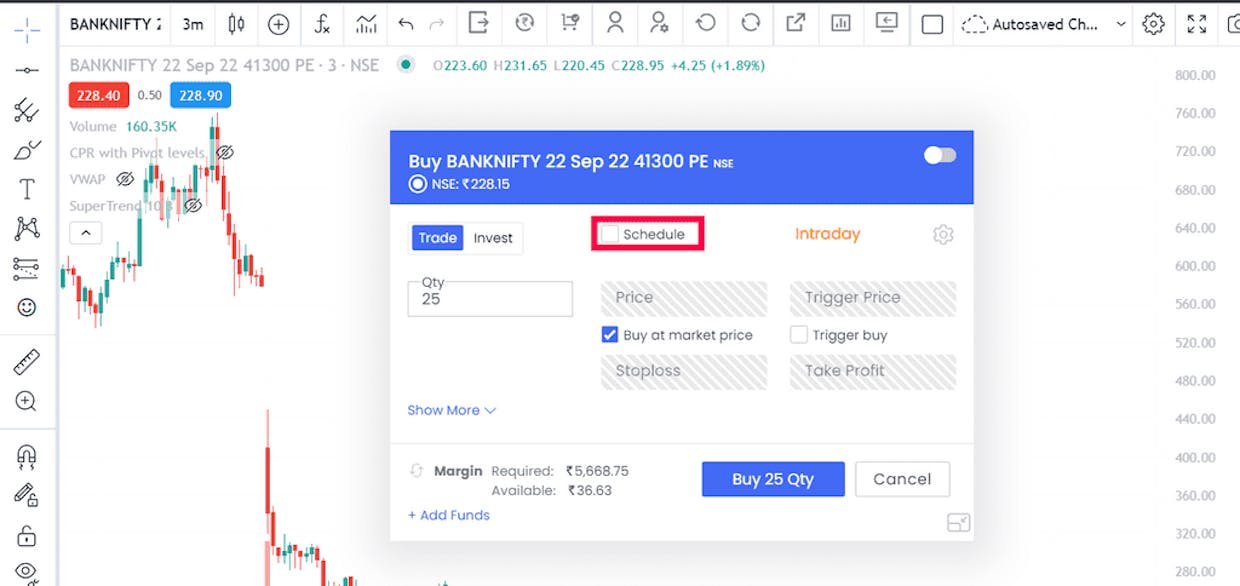Screen dimensions: 1240x586
Task: Select the brush drawing tool
Action: coord(27,150)
